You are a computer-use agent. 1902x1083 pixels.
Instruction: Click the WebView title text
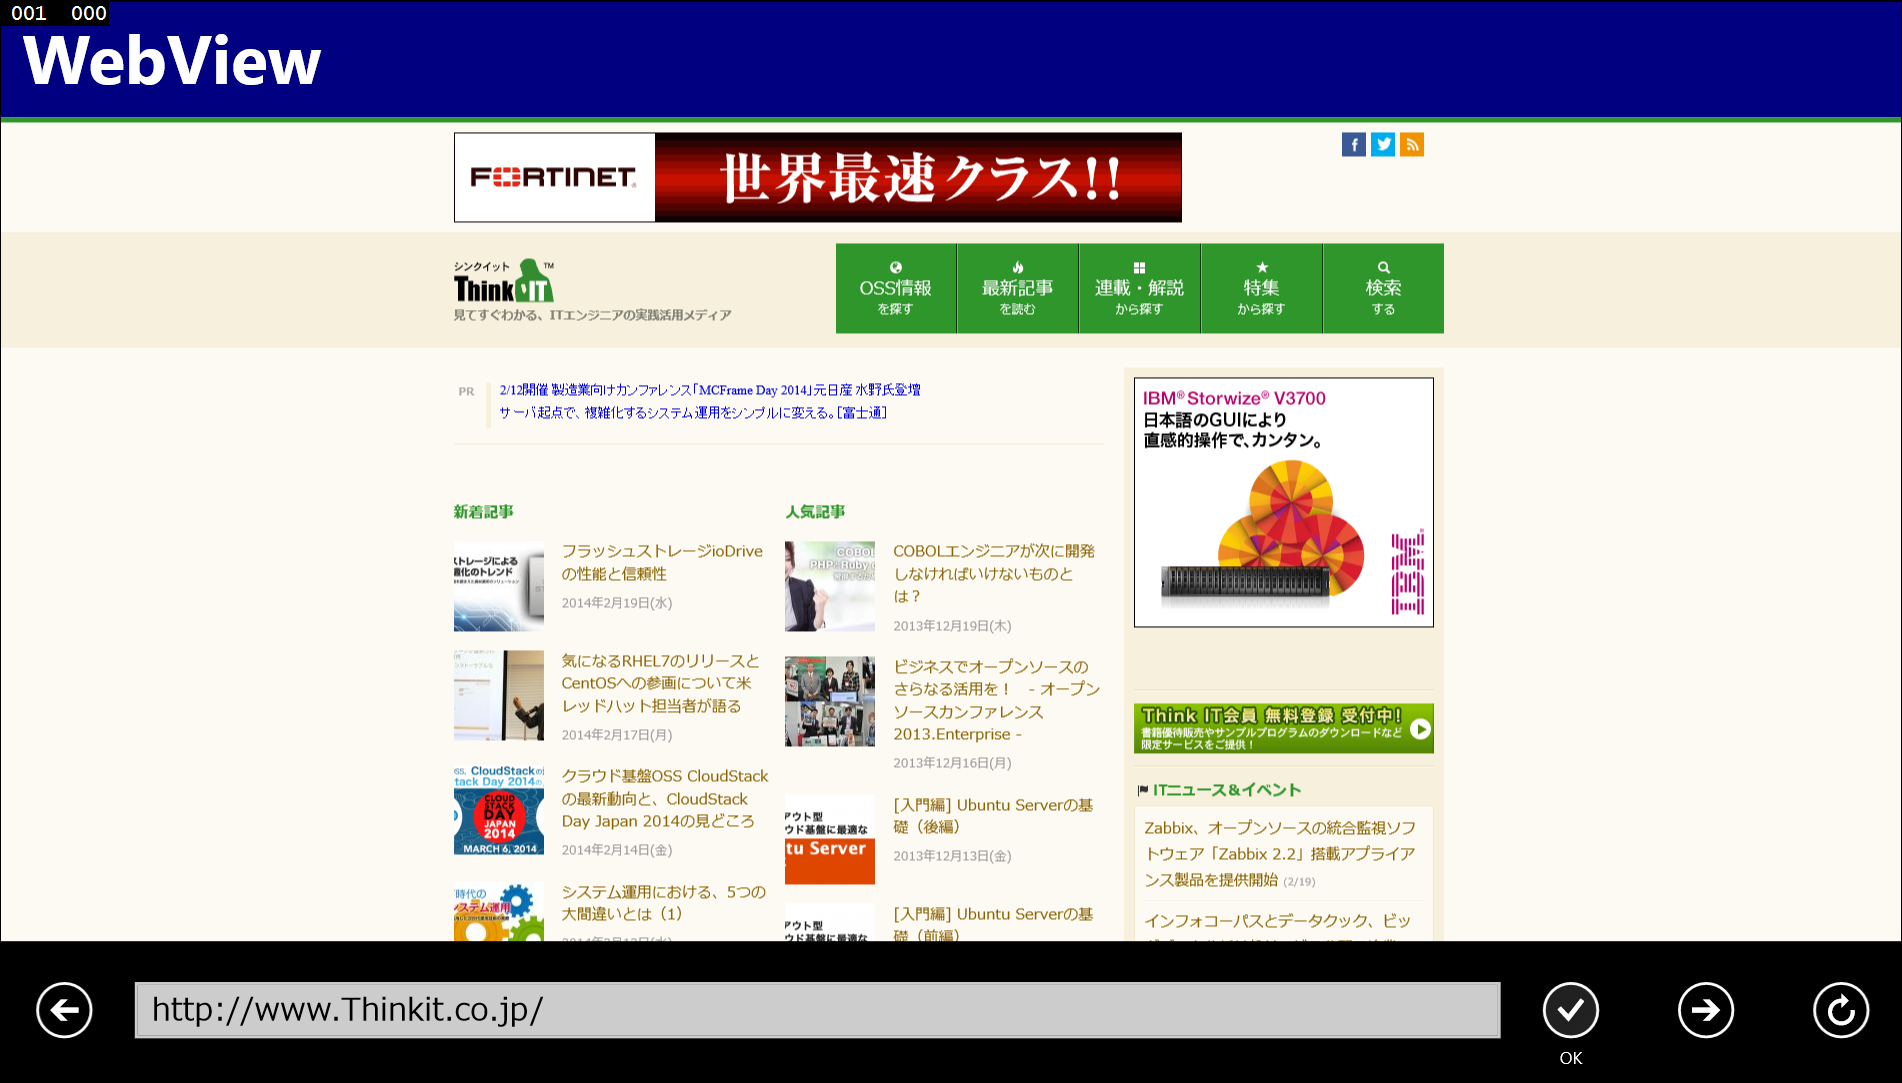click(x=171, y=61)
